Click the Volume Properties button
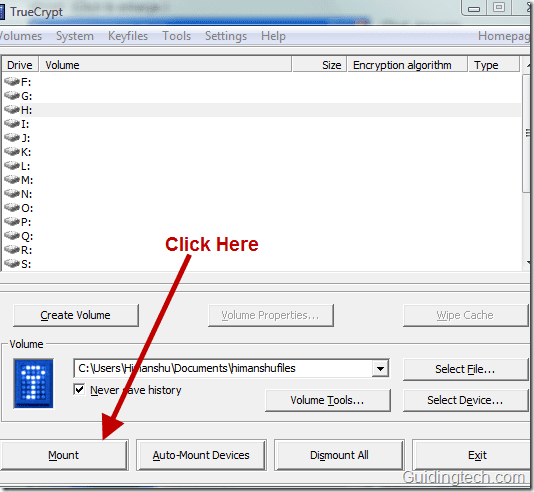 271,315
